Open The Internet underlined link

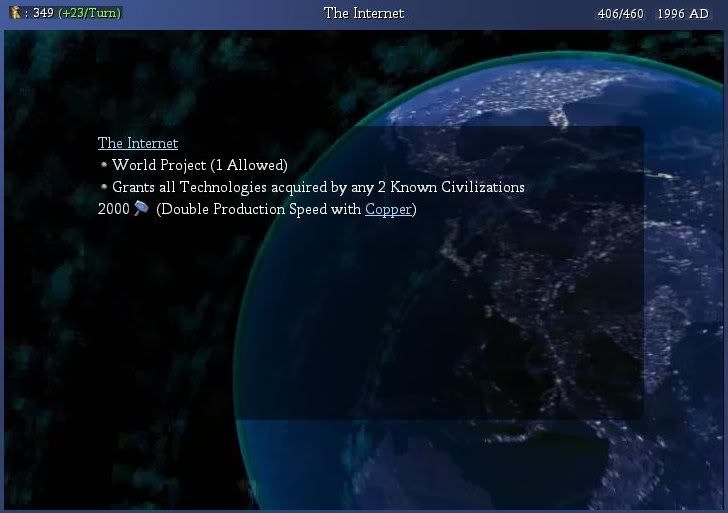pyautogui.click(x=138, y=143)
